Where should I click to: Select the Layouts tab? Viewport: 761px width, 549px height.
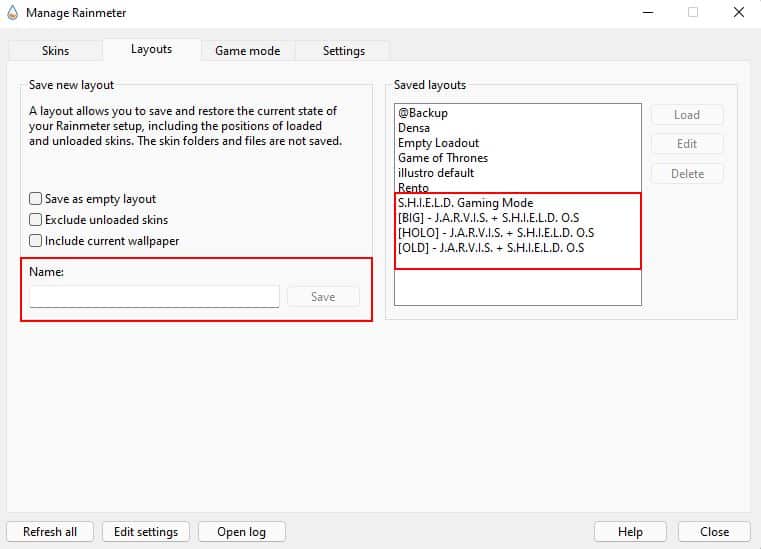pos(151,49)
